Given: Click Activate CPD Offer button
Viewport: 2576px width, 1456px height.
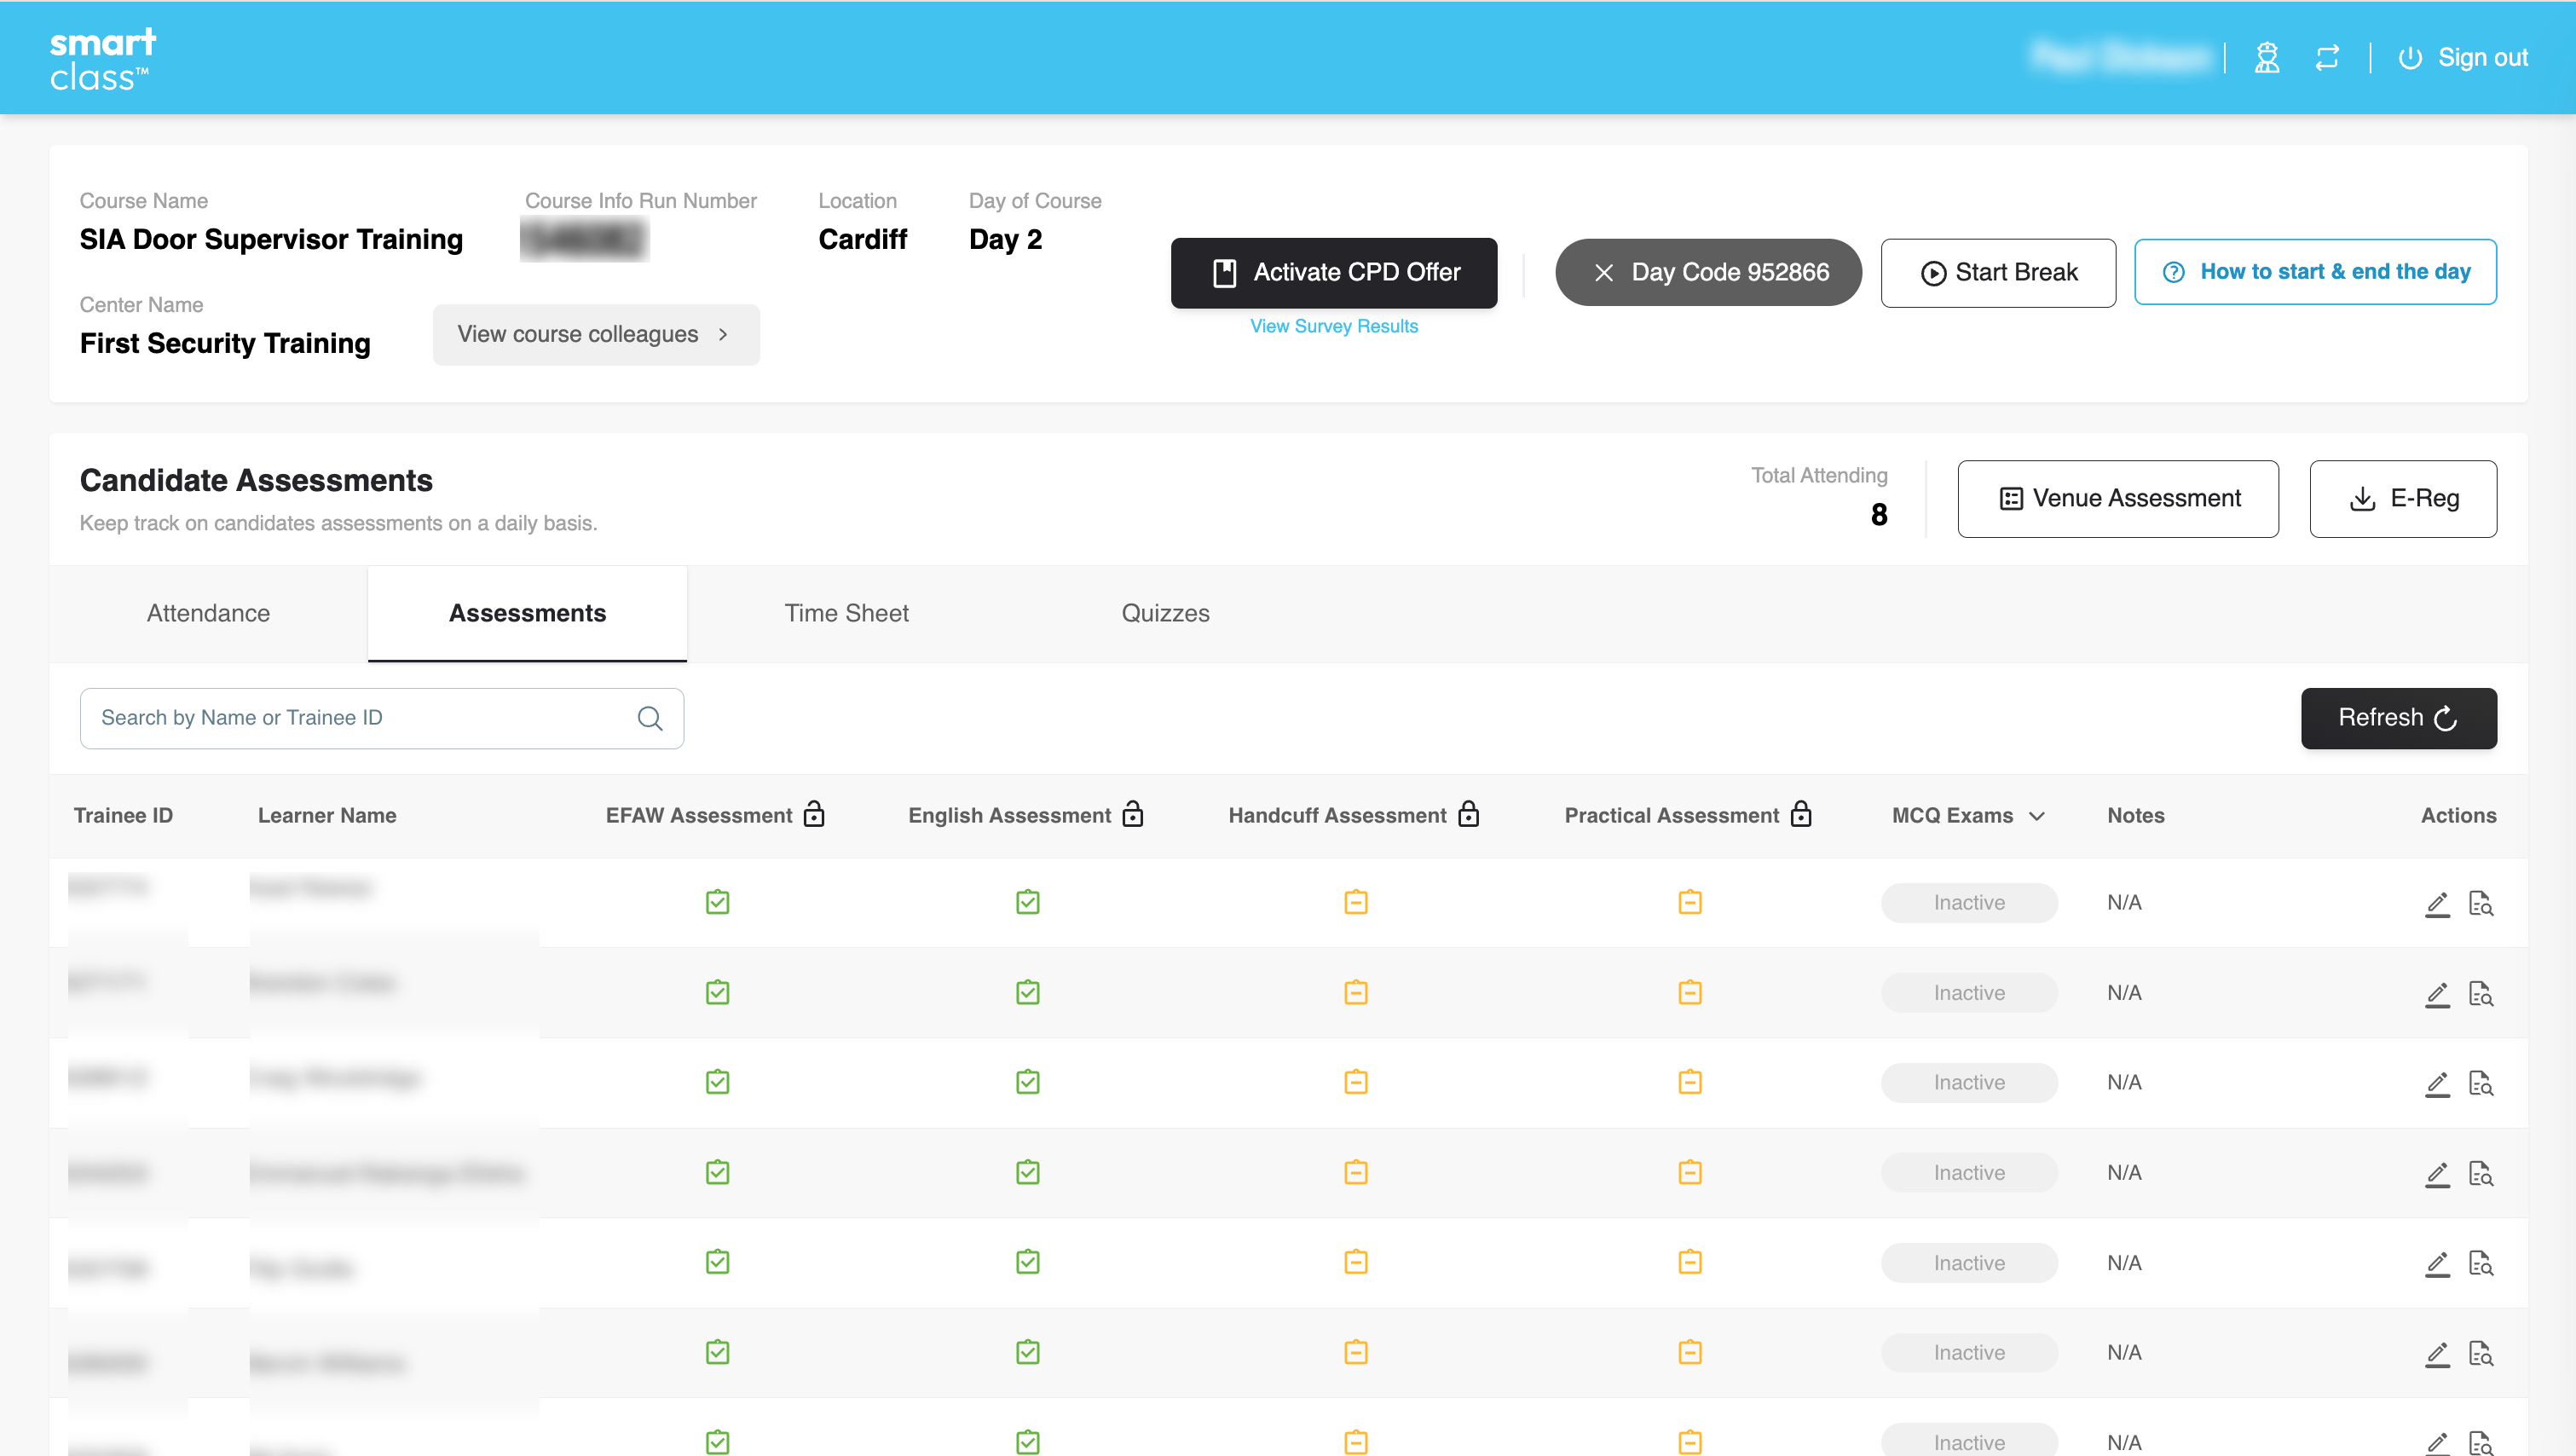Looking at the screenshot, I should coord(1334,272).
